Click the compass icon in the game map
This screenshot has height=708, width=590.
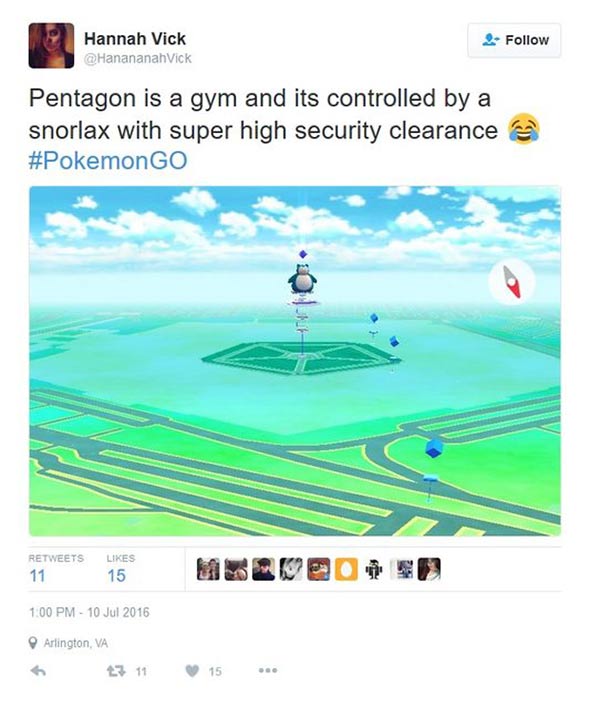[512, 282]
